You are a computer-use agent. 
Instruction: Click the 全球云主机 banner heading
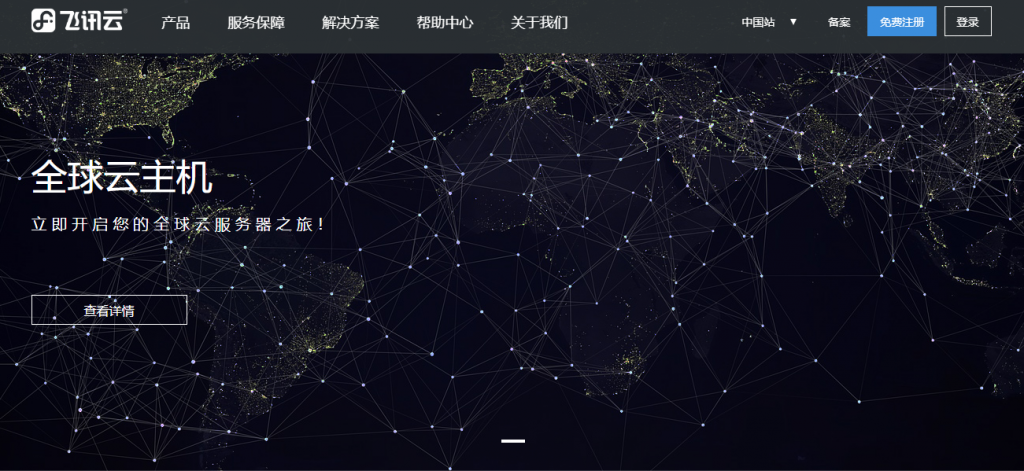[122, 178]
